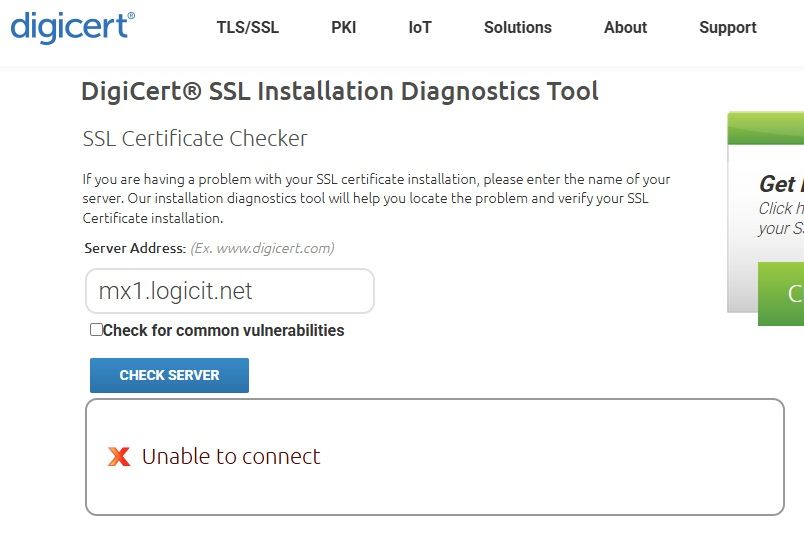The image size is (804, 542).
Task: Click the bold 'Get' promo heading
Action: (x=779, y=184)
